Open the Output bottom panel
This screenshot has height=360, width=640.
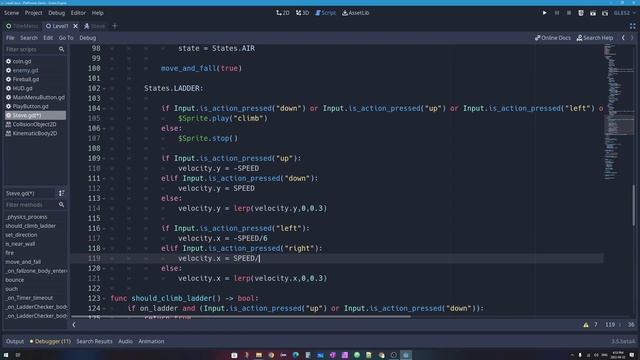[x=15, y=341]
